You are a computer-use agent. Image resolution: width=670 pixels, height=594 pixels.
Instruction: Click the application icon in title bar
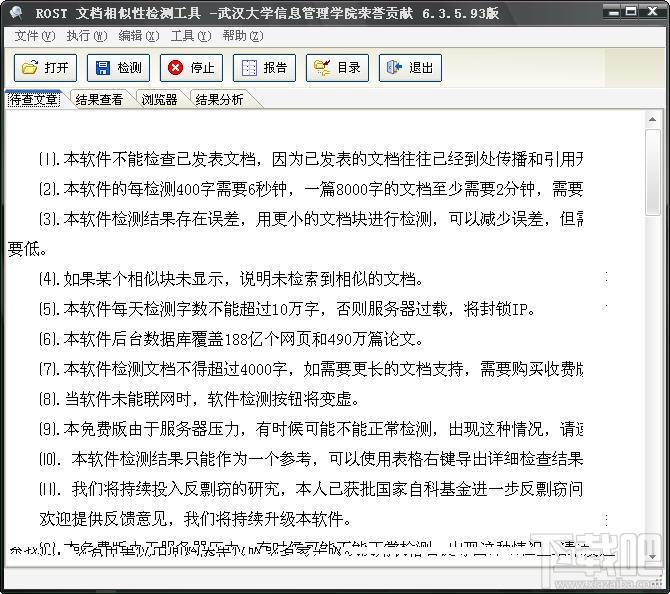[17, 13]
